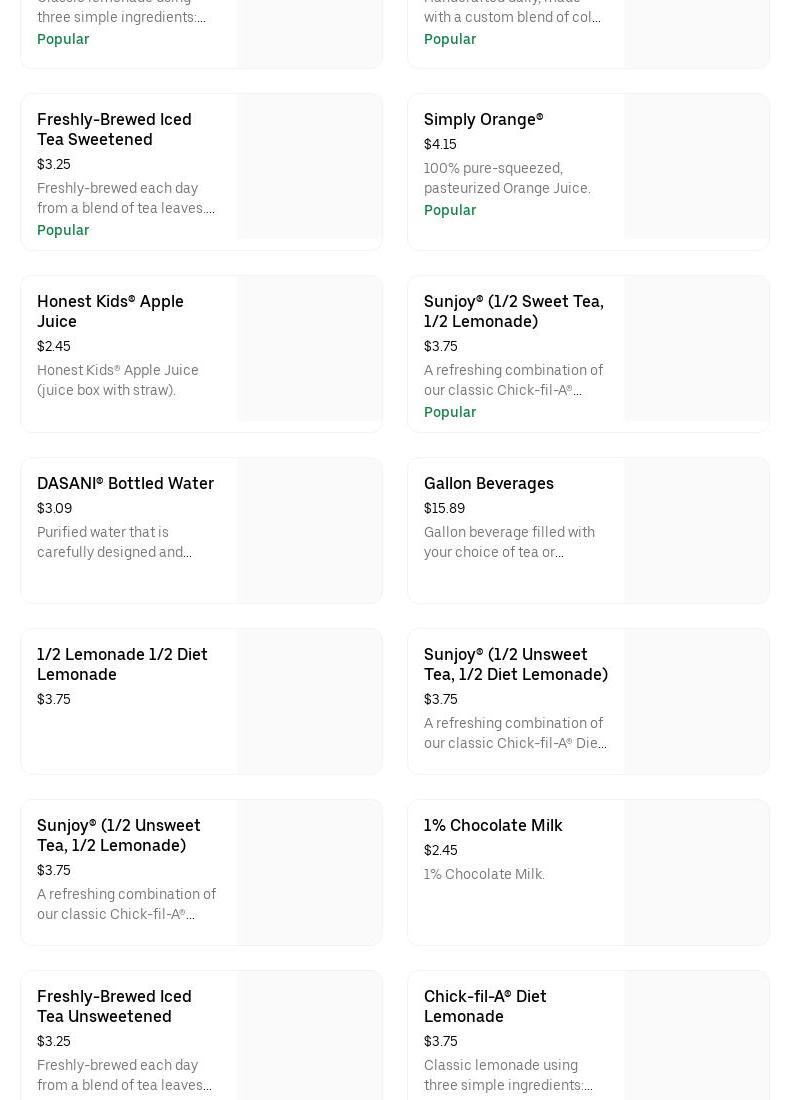Click the Honest Kids juice box description
The width and height of the screenshot is (804, 1100).
point(118,380)
